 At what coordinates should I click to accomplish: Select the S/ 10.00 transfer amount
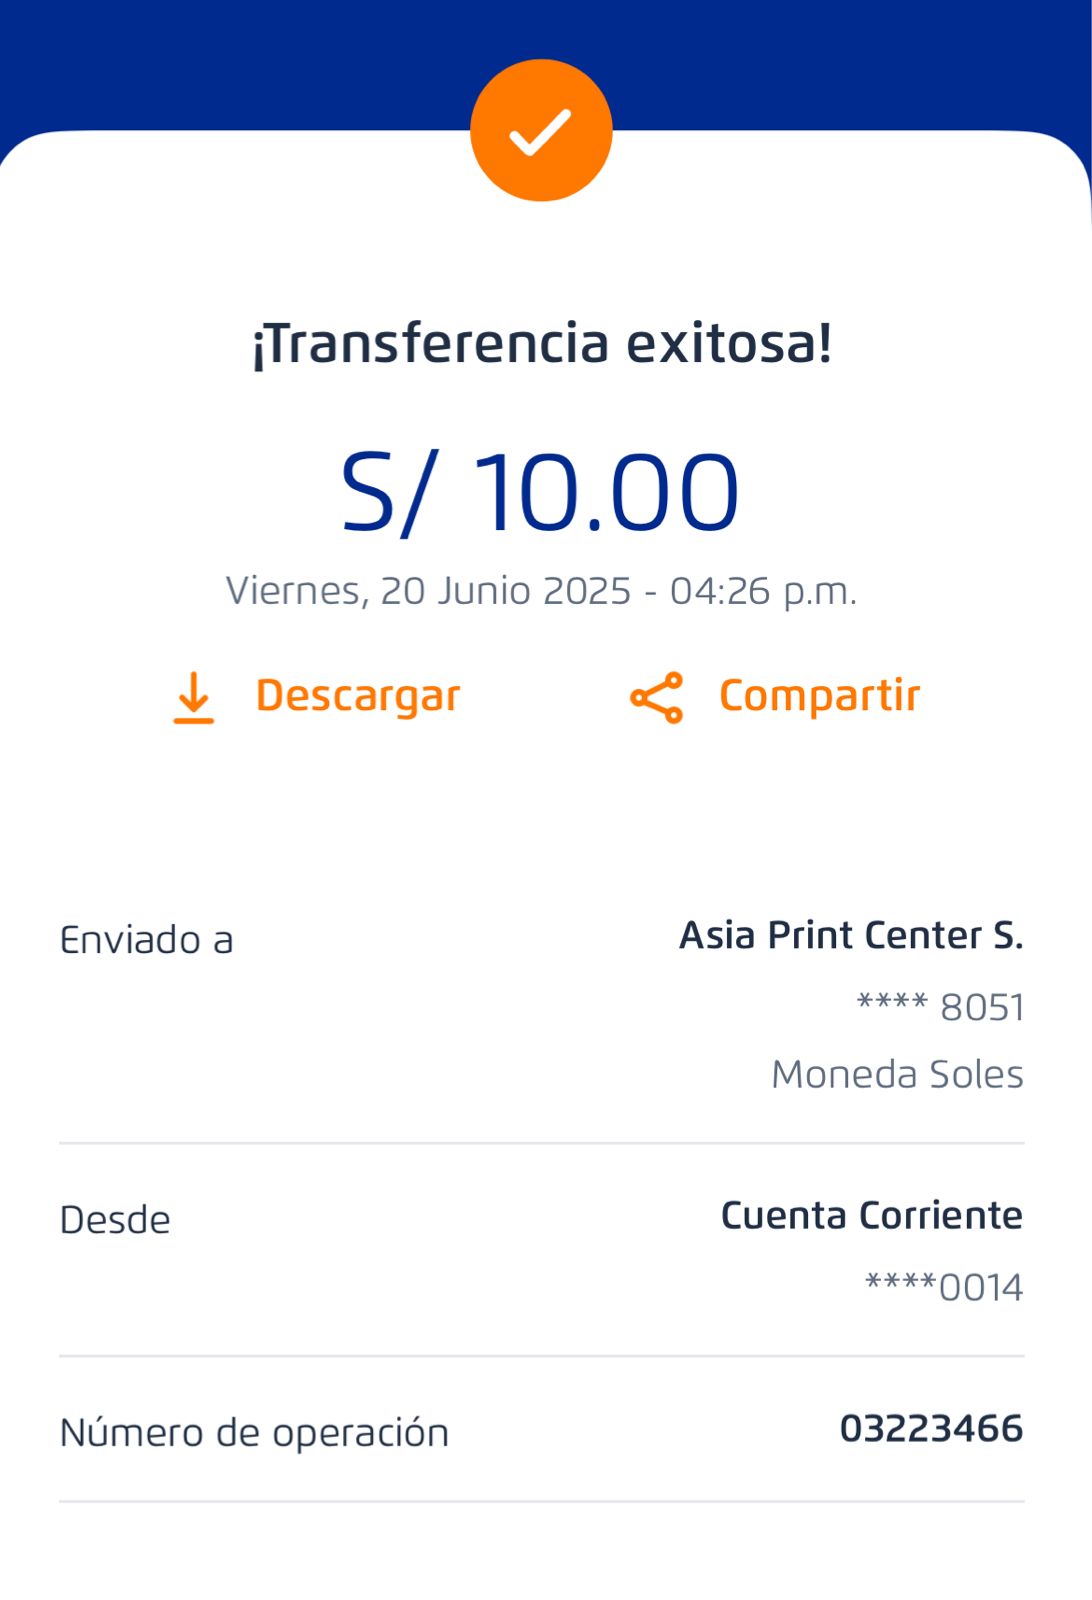point(541,492)
